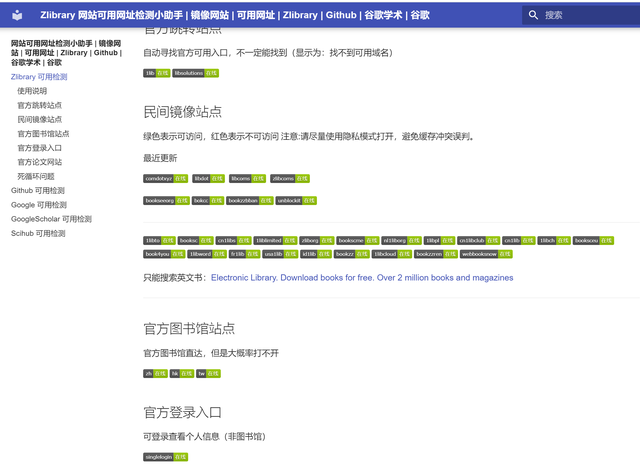
Task: Click the bookzzbban status badge
Action: pos(249,200)
